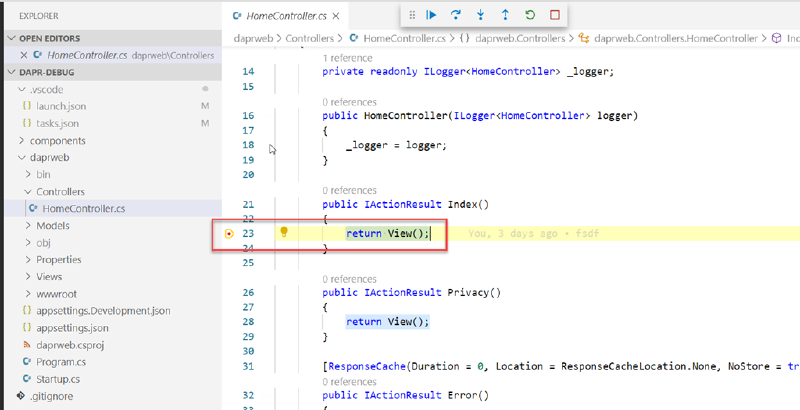The height and width of the screenshot is (410, 800).
Task: Click the _logger field on line 14
Action: [x=587, y=72]
